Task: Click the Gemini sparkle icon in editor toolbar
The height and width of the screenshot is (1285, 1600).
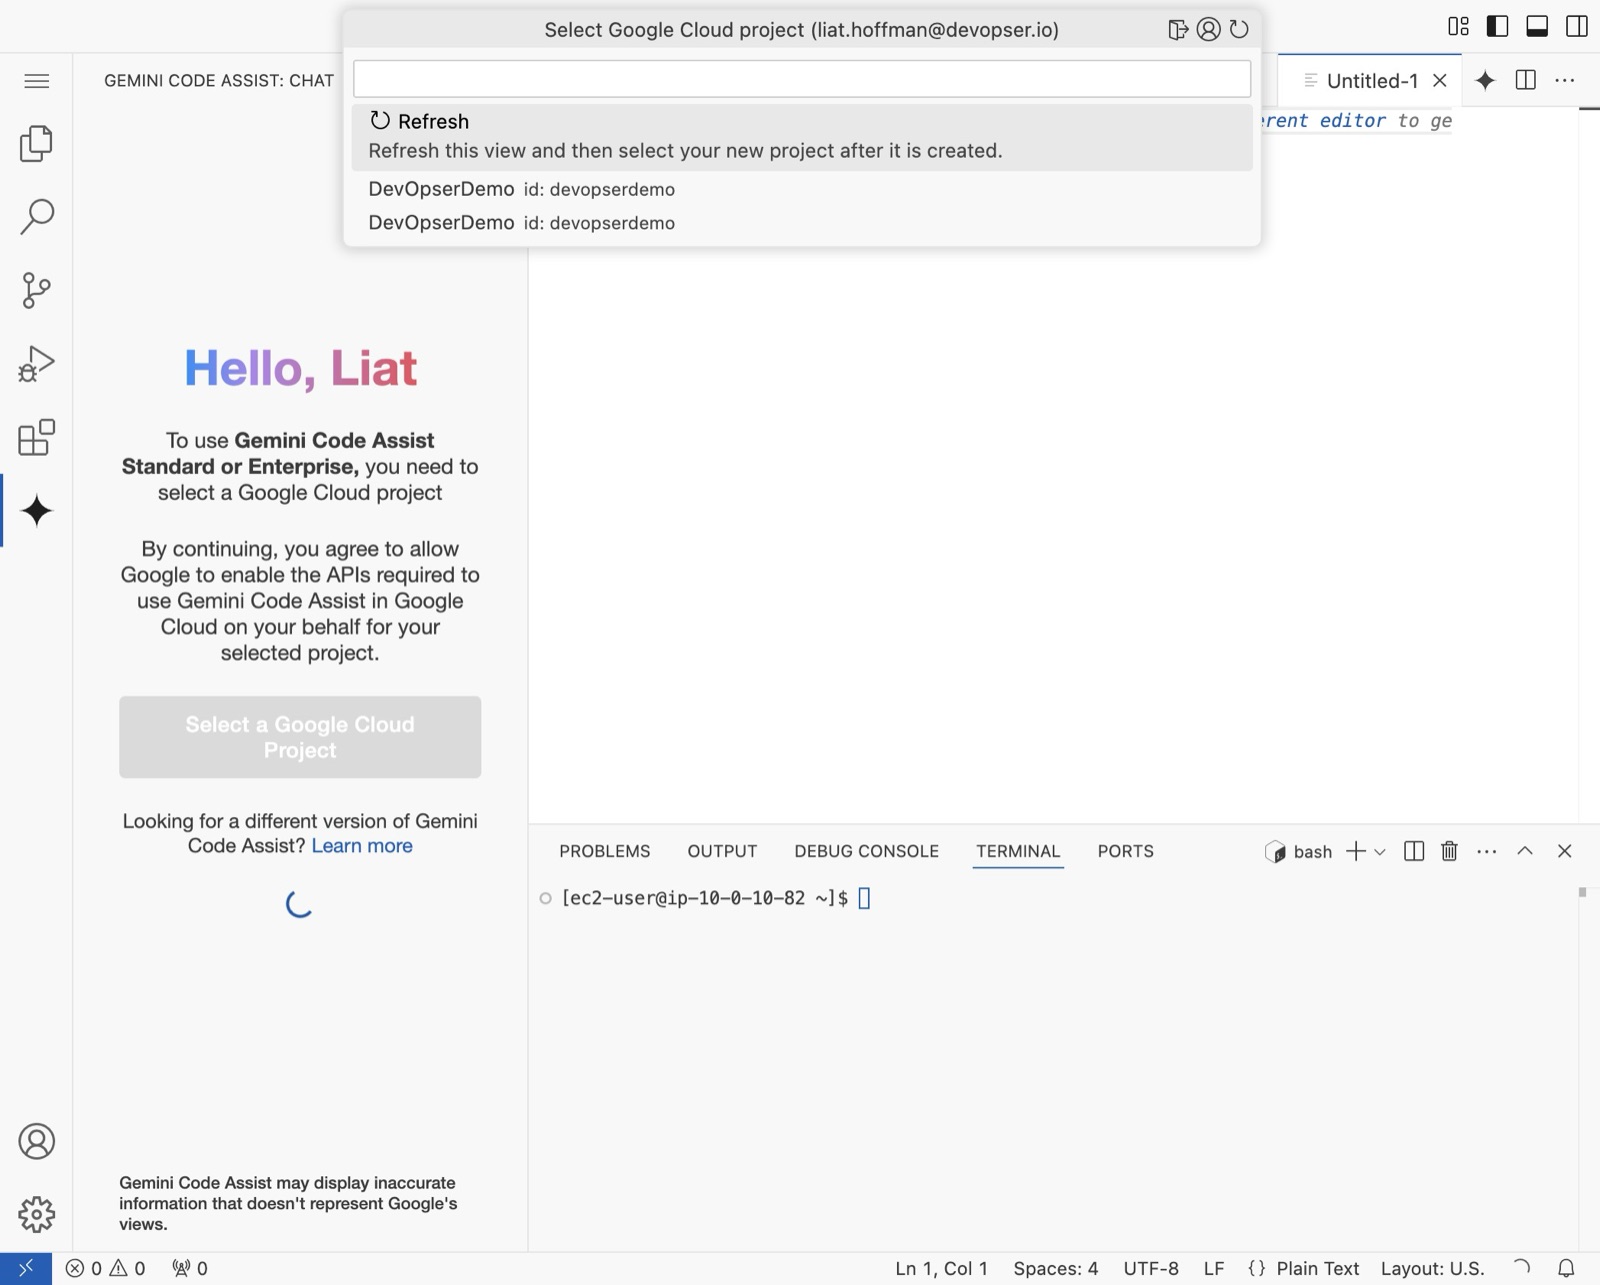Action: click(x=1485, y=81)
